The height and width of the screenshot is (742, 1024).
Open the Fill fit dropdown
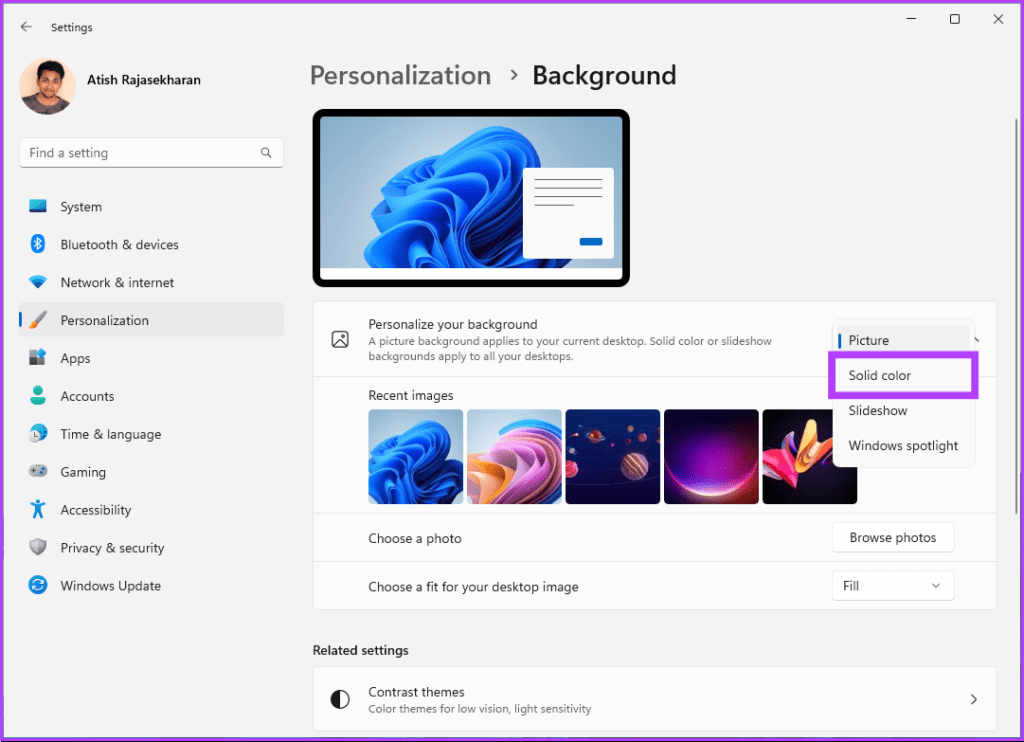[893, 586]
